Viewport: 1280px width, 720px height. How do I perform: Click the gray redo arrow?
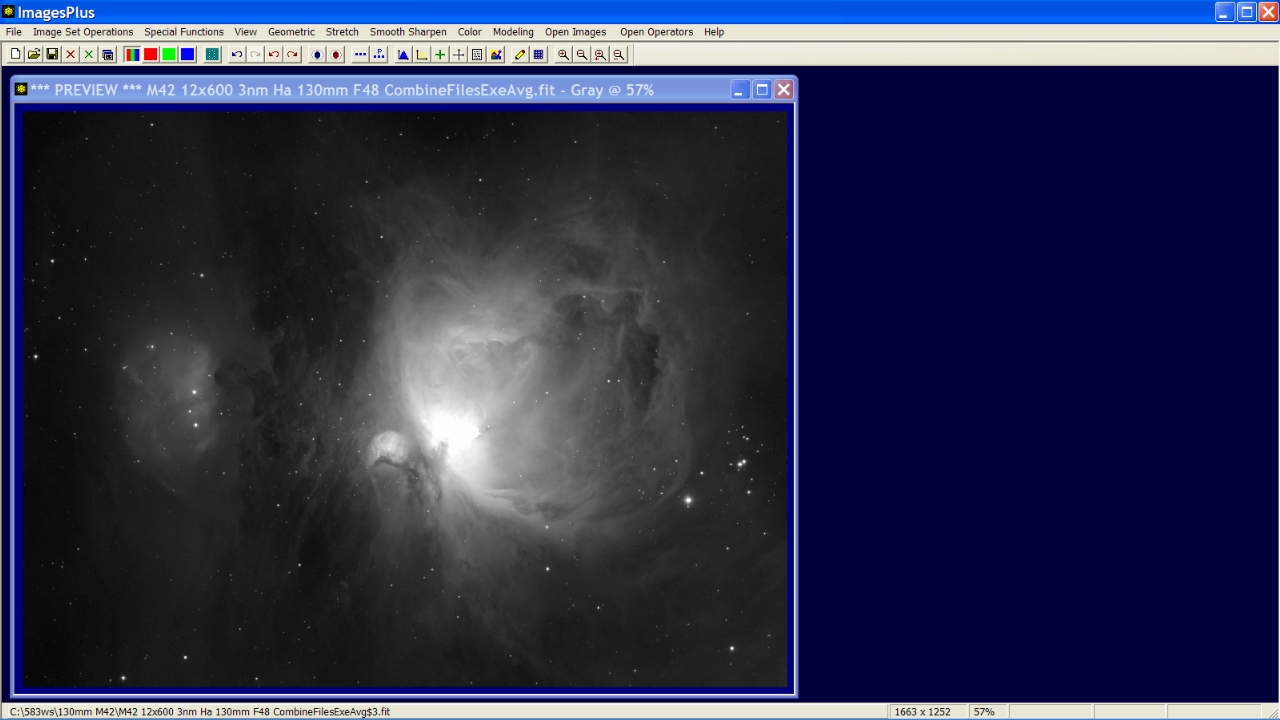pos(255,54)
